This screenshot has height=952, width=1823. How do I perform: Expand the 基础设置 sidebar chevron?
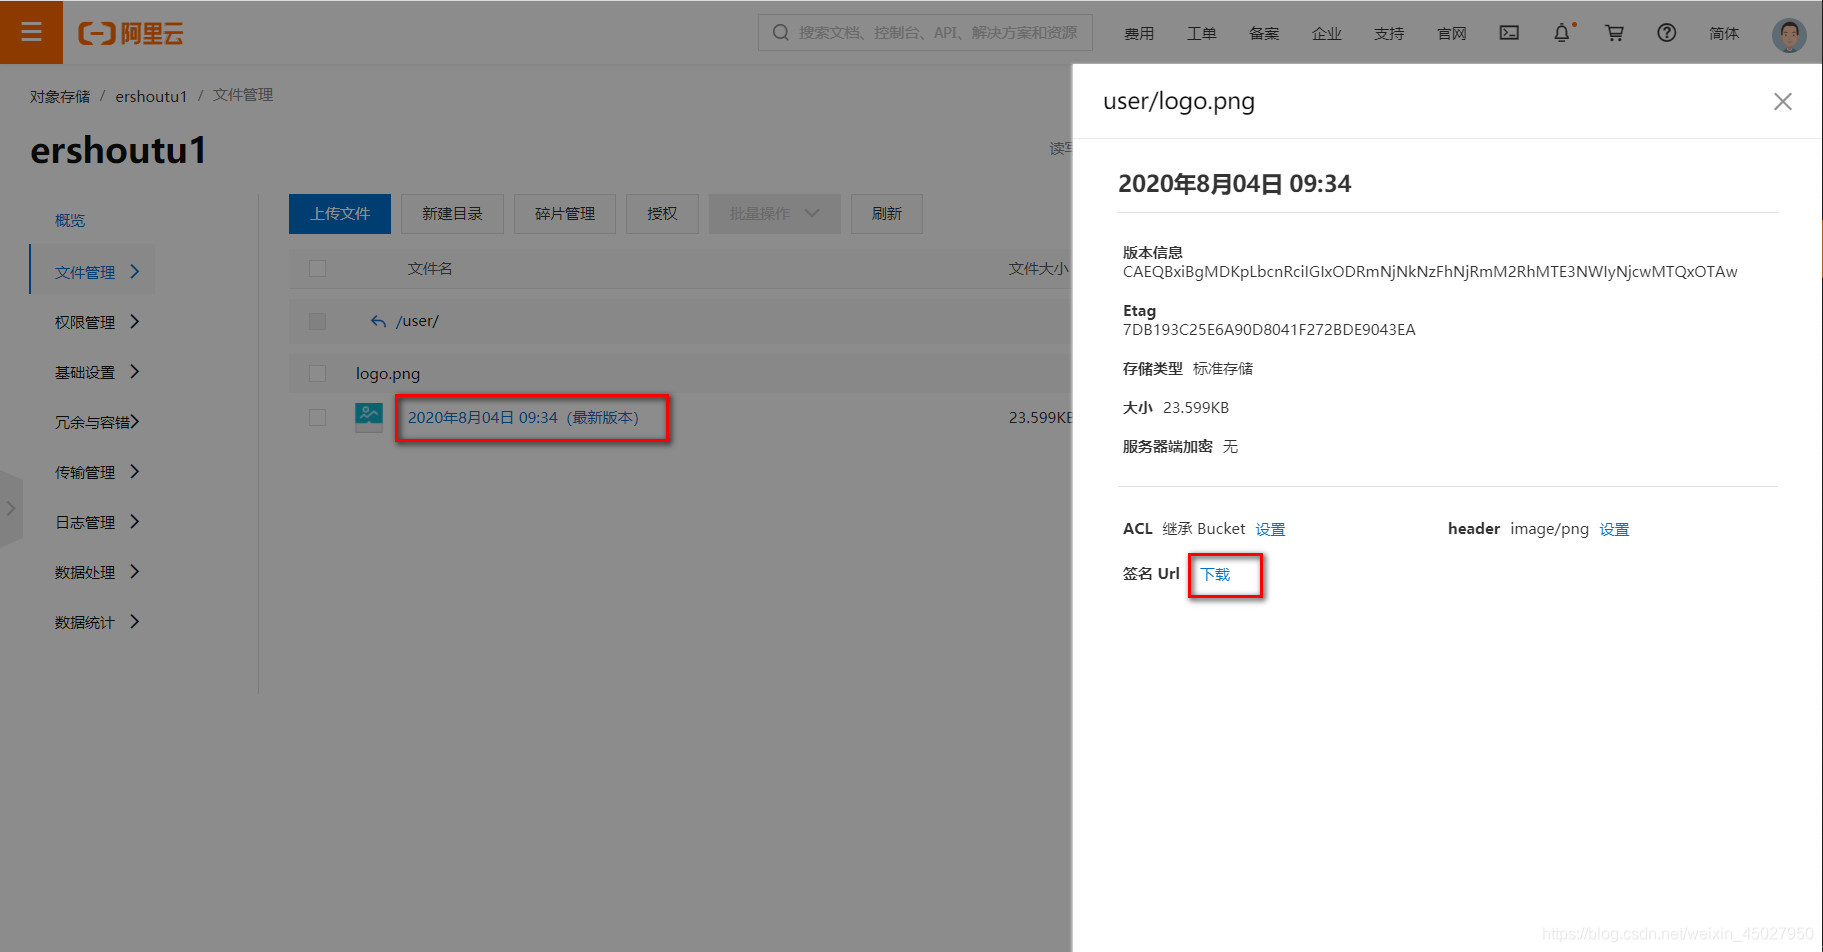(135, 372)
